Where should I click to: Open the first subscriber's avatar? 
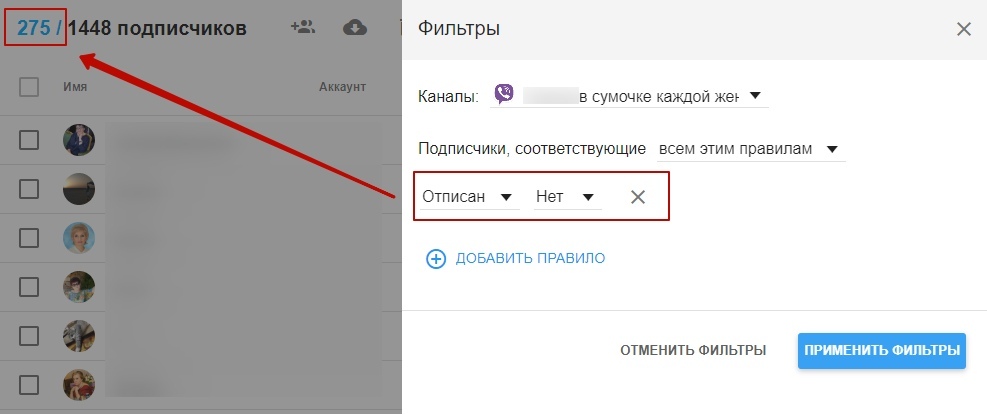tap(79, 140)
